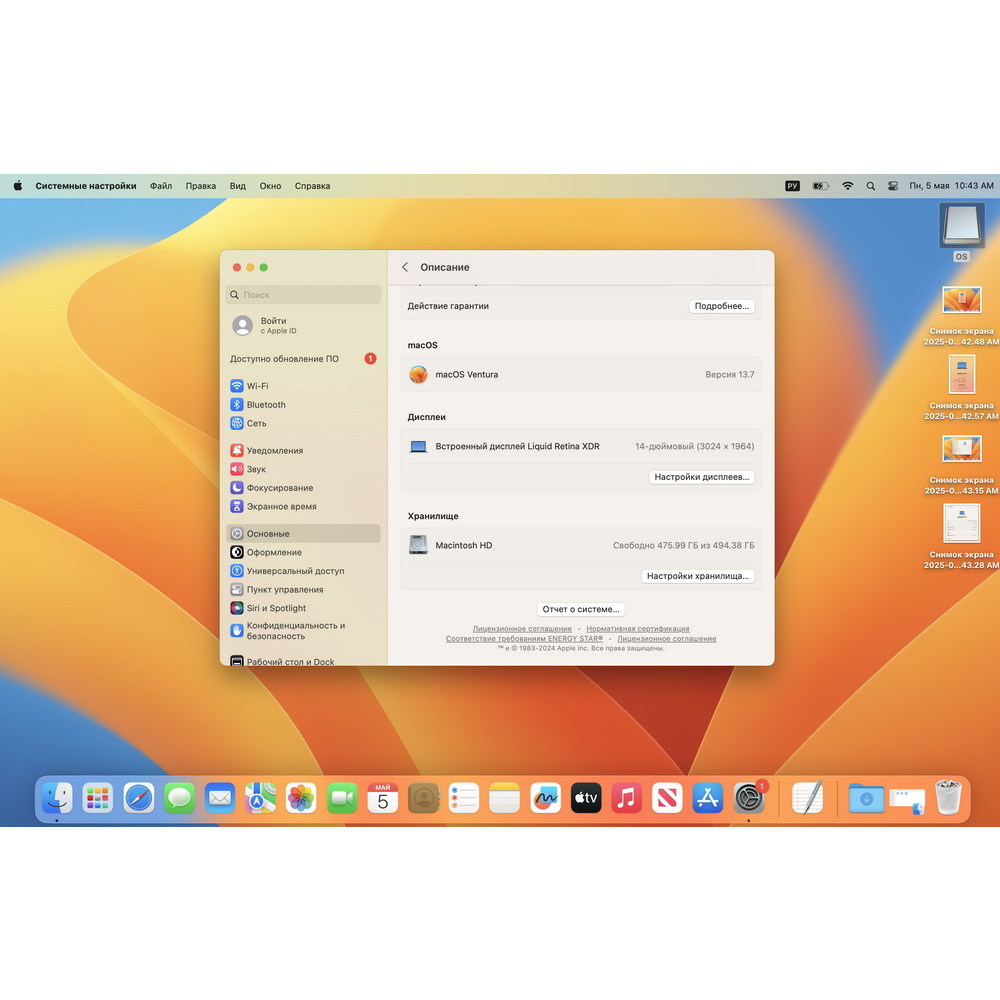Image resolution: width=1000 pixels, height=1000 pixels.
Task: Click Подробнее button for warranty
Action: (722, 306)
